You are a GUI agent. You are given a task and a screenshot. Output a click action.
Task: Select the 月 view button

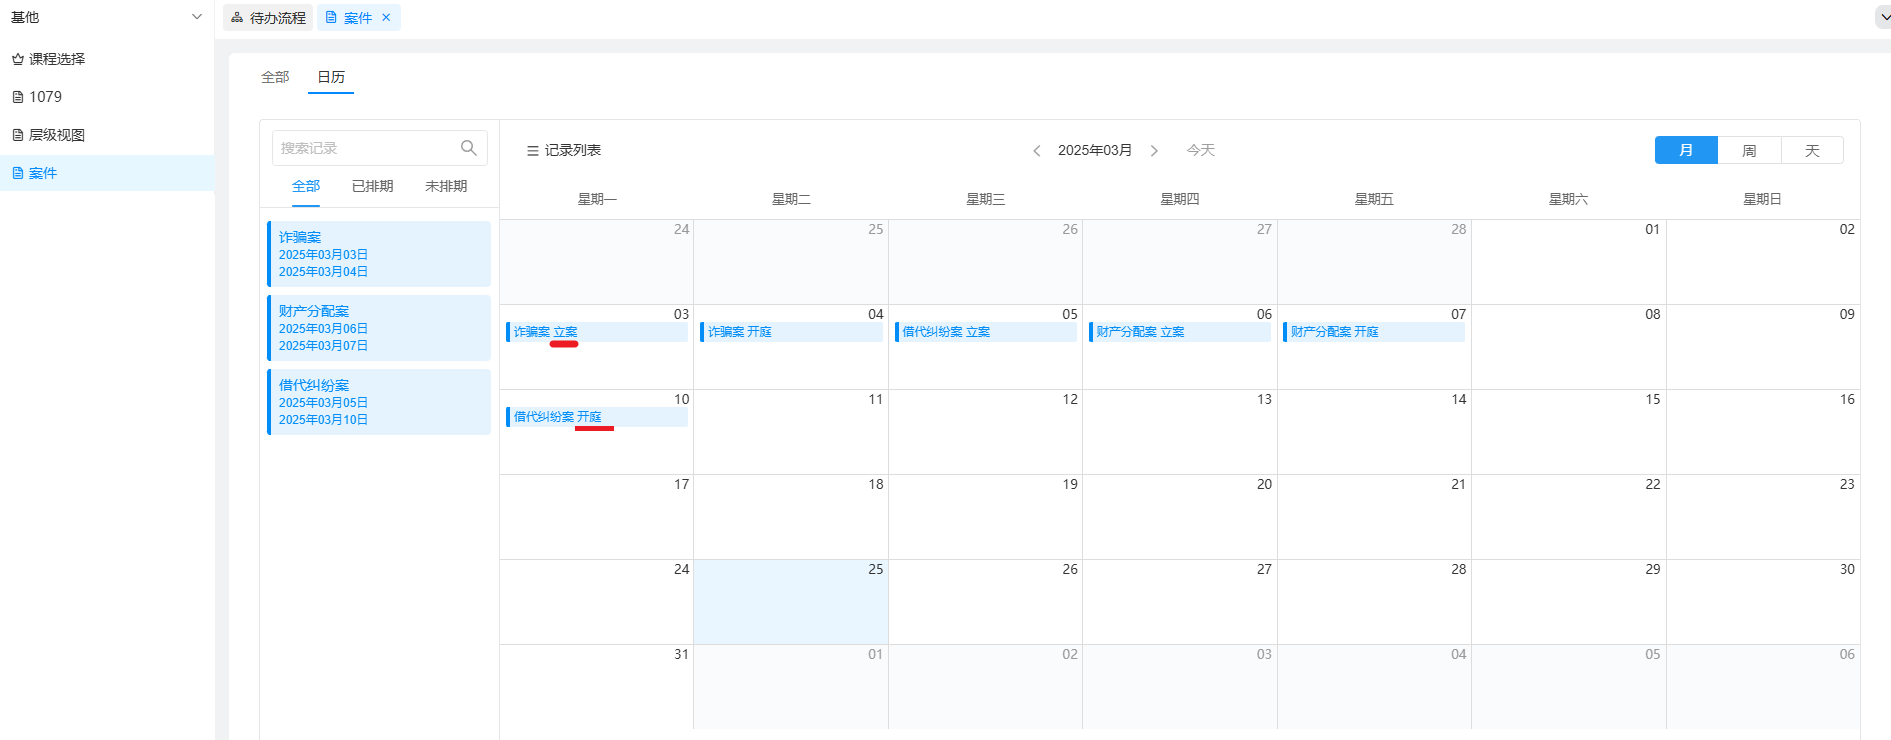(x=1686, y=150)
